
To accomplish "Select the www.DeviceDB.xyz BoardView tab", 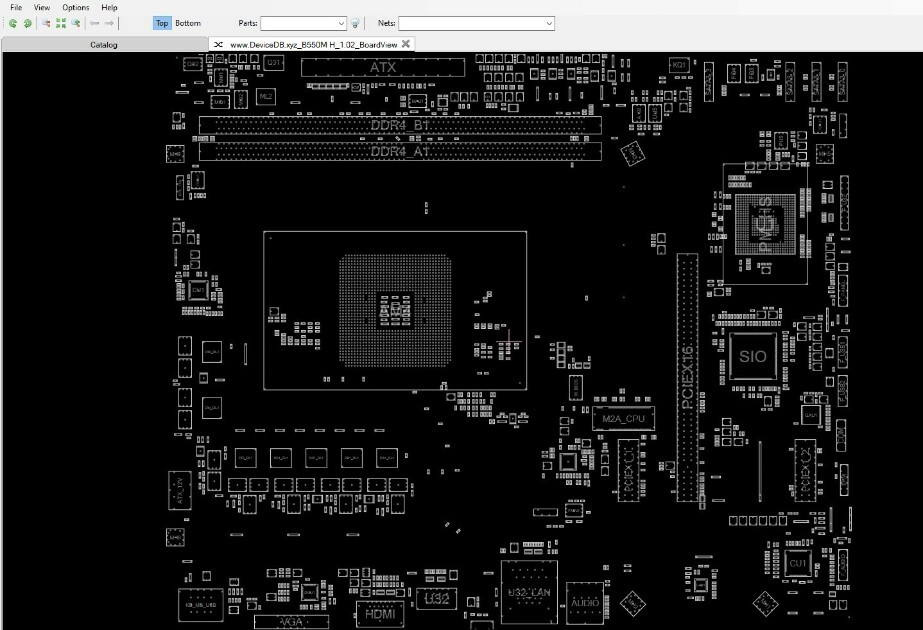I will click(x=313, y=45).
